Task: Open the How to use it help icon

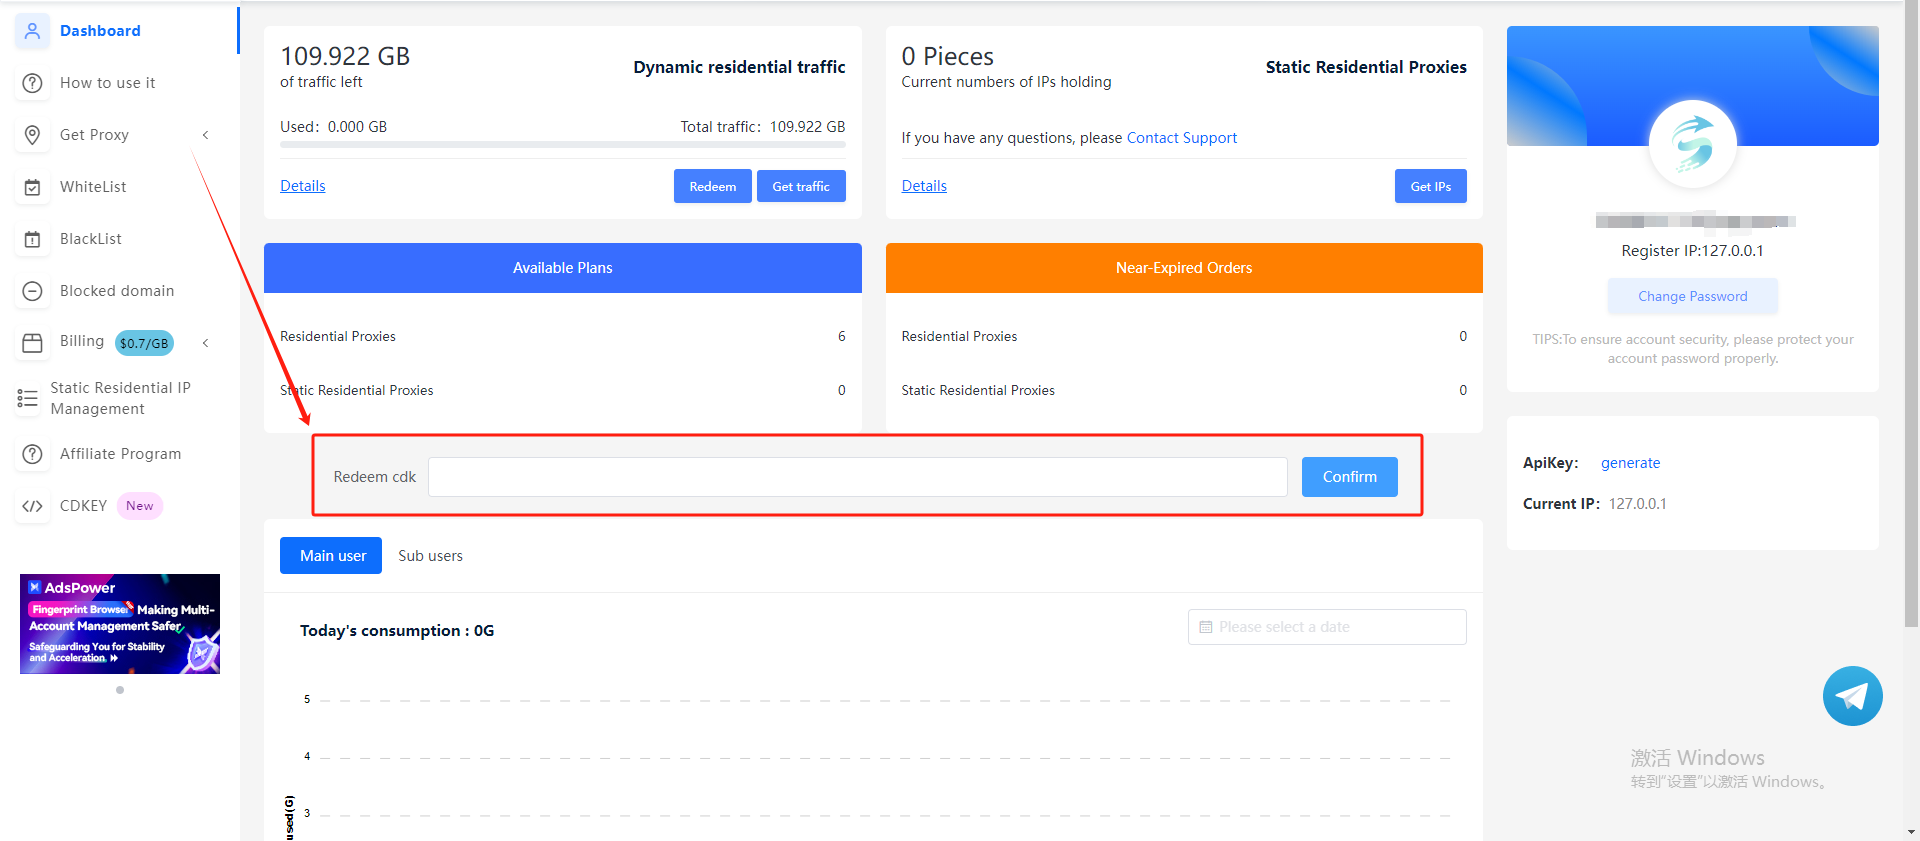Action: (32, 83)
